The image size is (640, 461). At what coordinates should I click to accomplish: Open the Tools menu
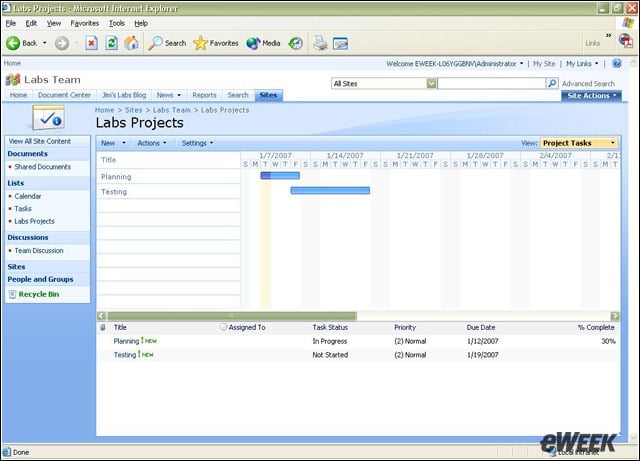click(117, 23)
